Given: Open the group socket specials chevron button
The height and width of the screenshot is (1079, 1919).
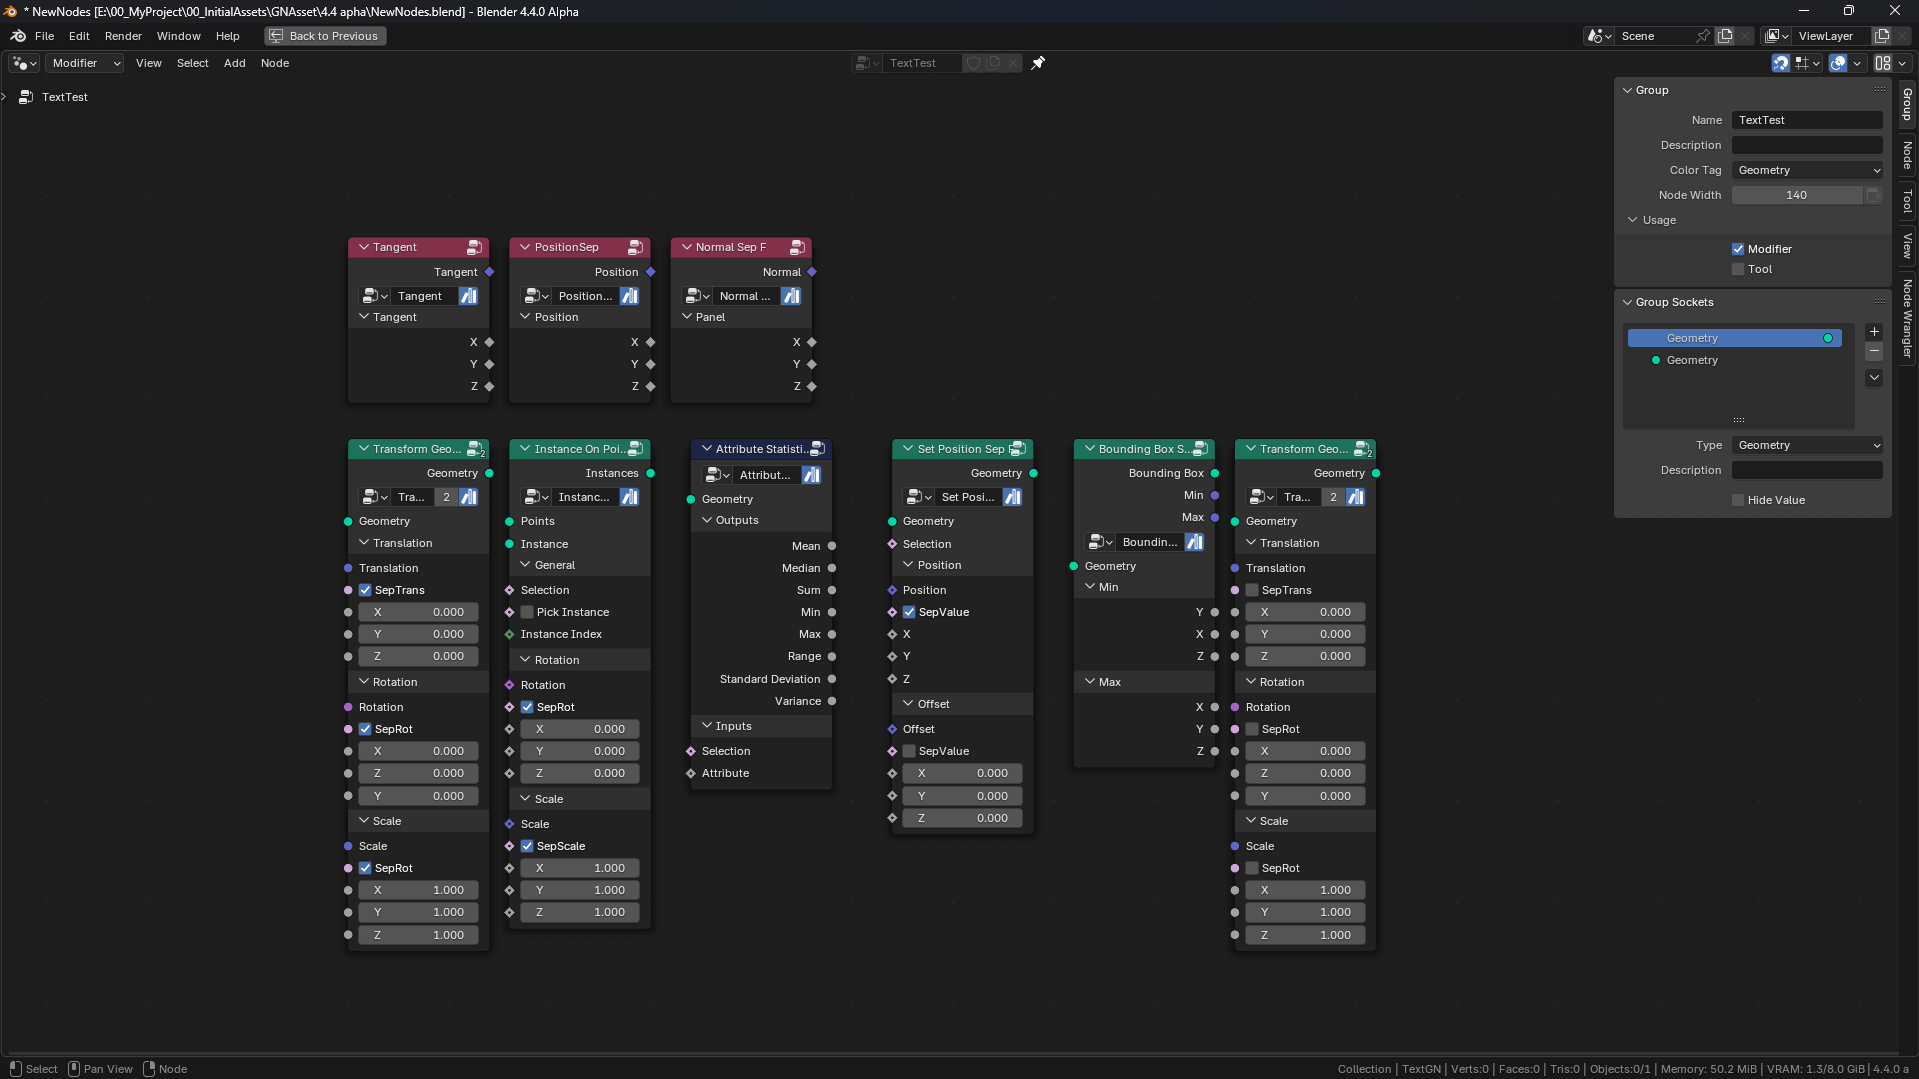Looking at the screenshot, I should (x=1874, y=378).
